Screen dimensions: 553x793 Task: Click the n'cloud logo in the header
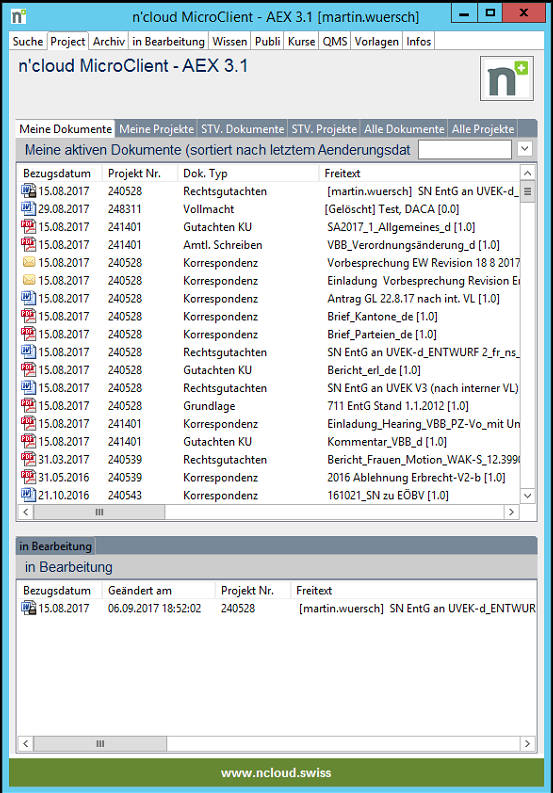[x=506, y=78]
